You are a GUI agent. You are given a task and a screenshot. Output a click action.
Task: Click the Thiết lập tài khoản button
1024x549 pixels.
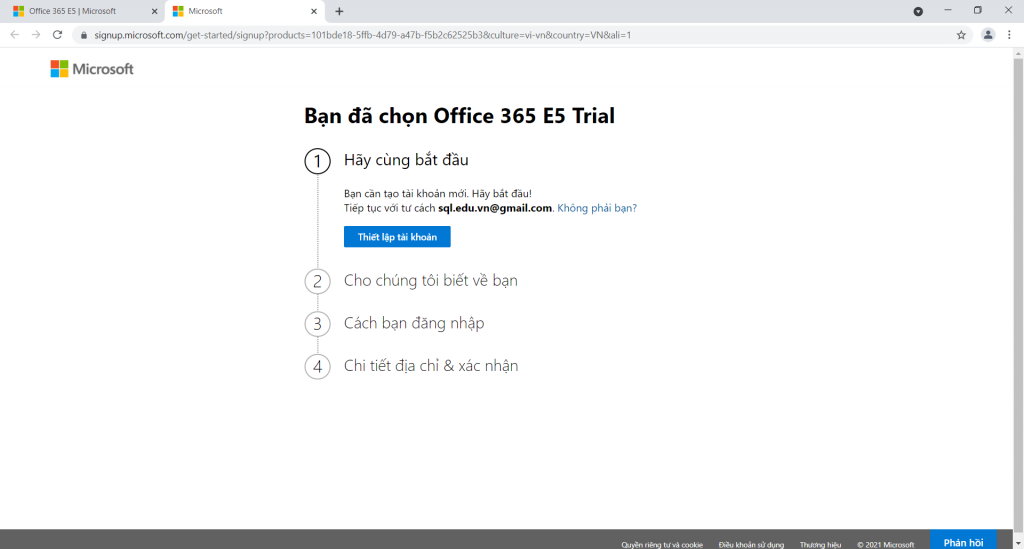coord(397,237)
